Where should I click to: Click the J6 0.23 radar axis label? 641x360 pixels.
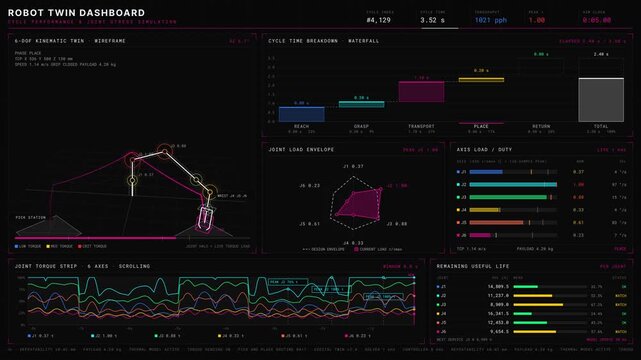309,186
